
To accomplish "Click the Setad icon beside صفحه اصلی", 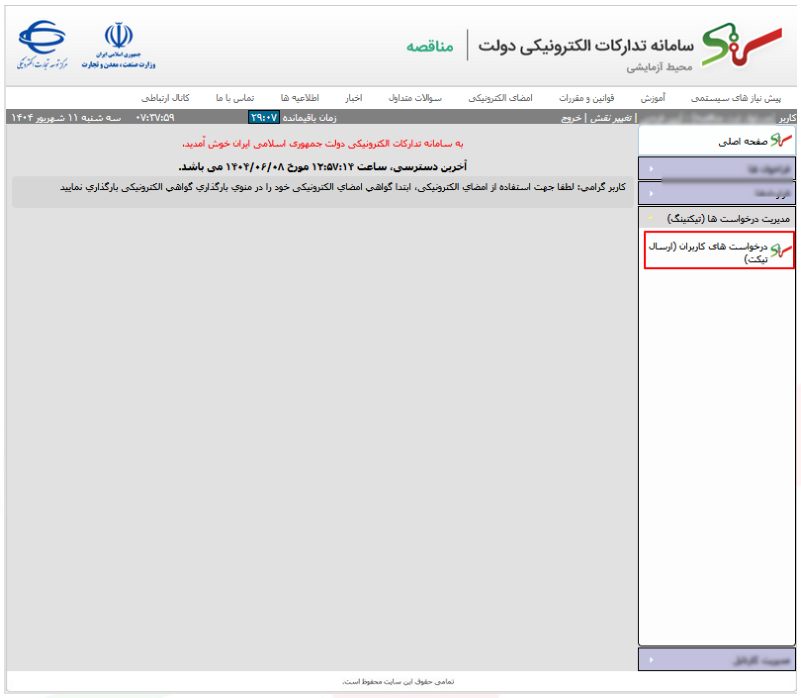I will pos(781,141).
